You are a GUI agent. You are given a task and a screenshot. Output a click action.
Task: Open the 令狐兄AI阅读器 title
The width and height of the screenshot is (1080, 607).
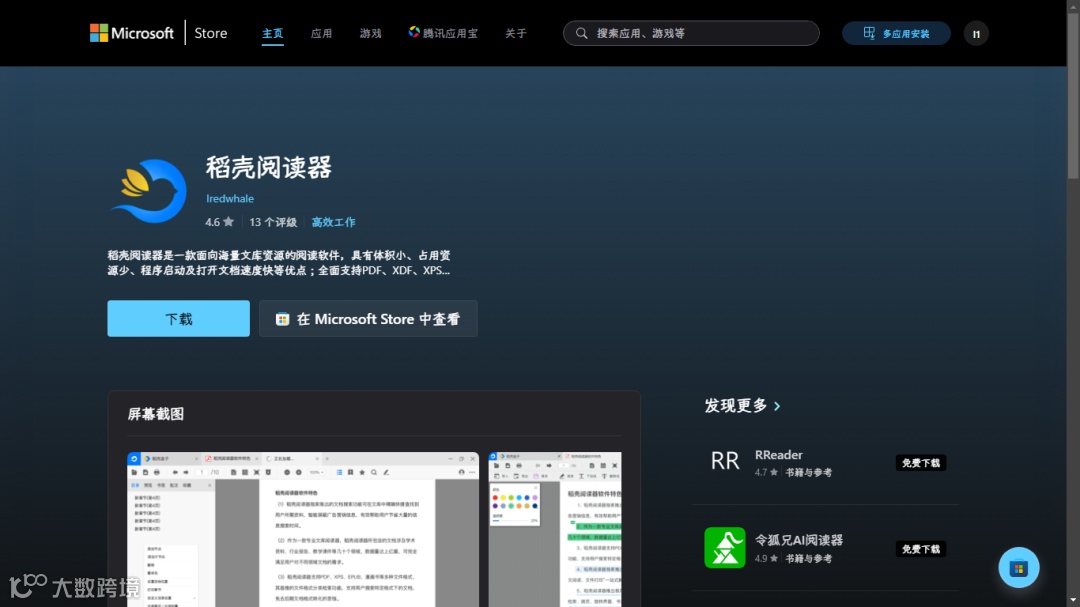[799, 540]
